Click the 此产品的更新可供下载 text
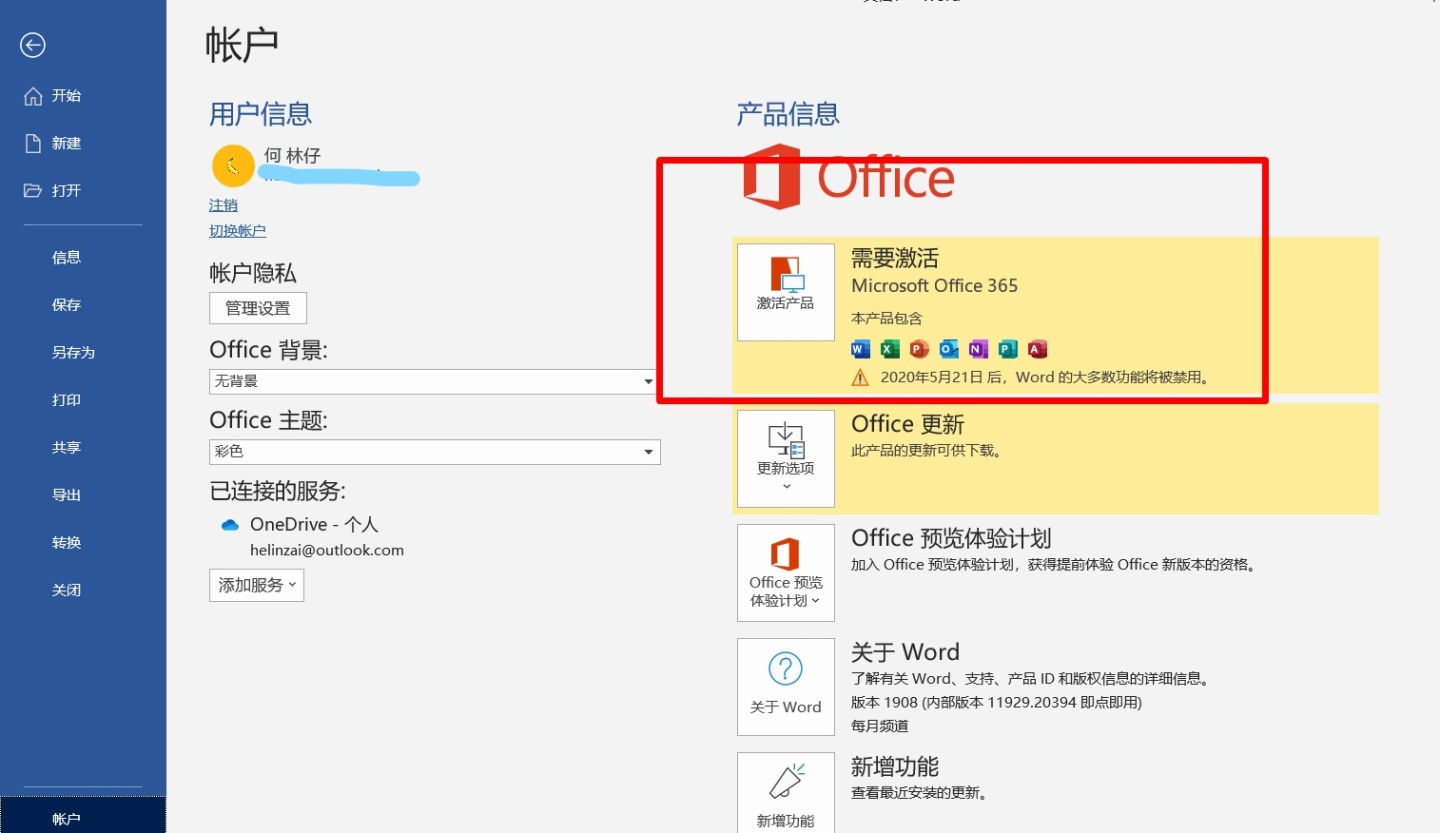 pyautogui.click(x=926, y=451)
